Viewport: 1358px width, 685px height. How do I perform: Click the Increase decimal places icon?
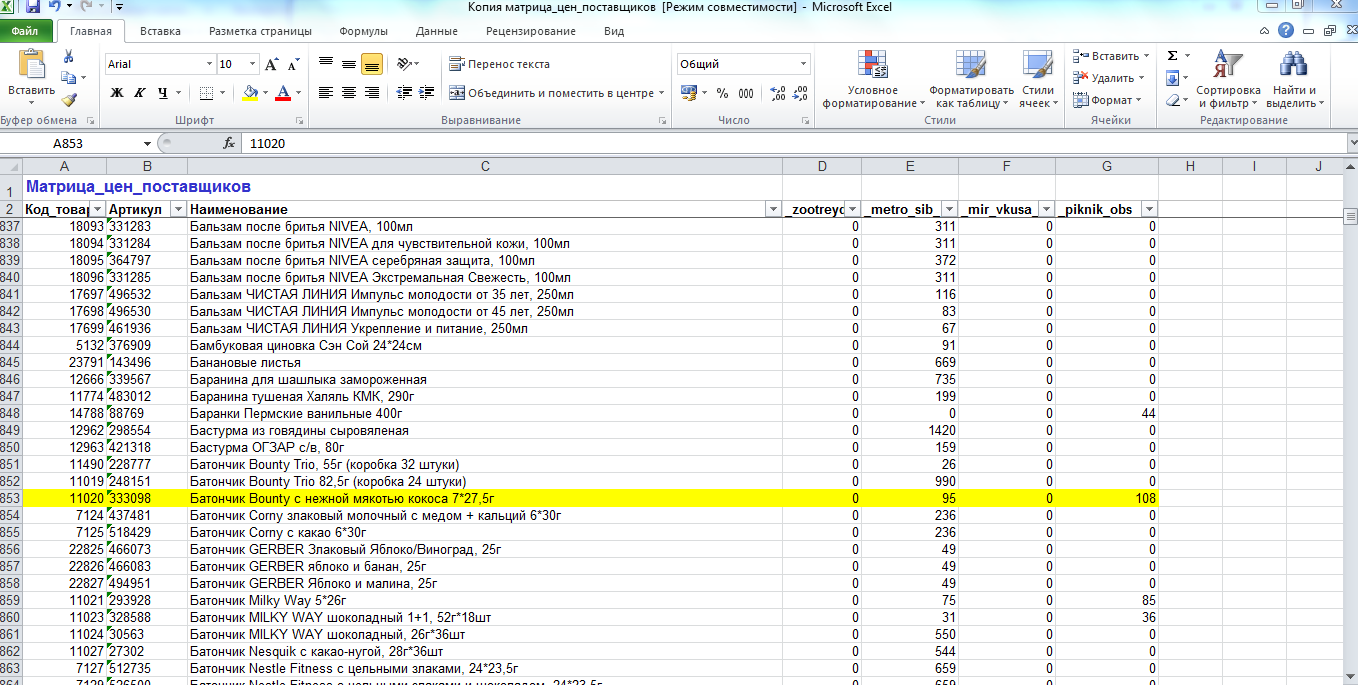pyautogui.click(x=778, y=93)
